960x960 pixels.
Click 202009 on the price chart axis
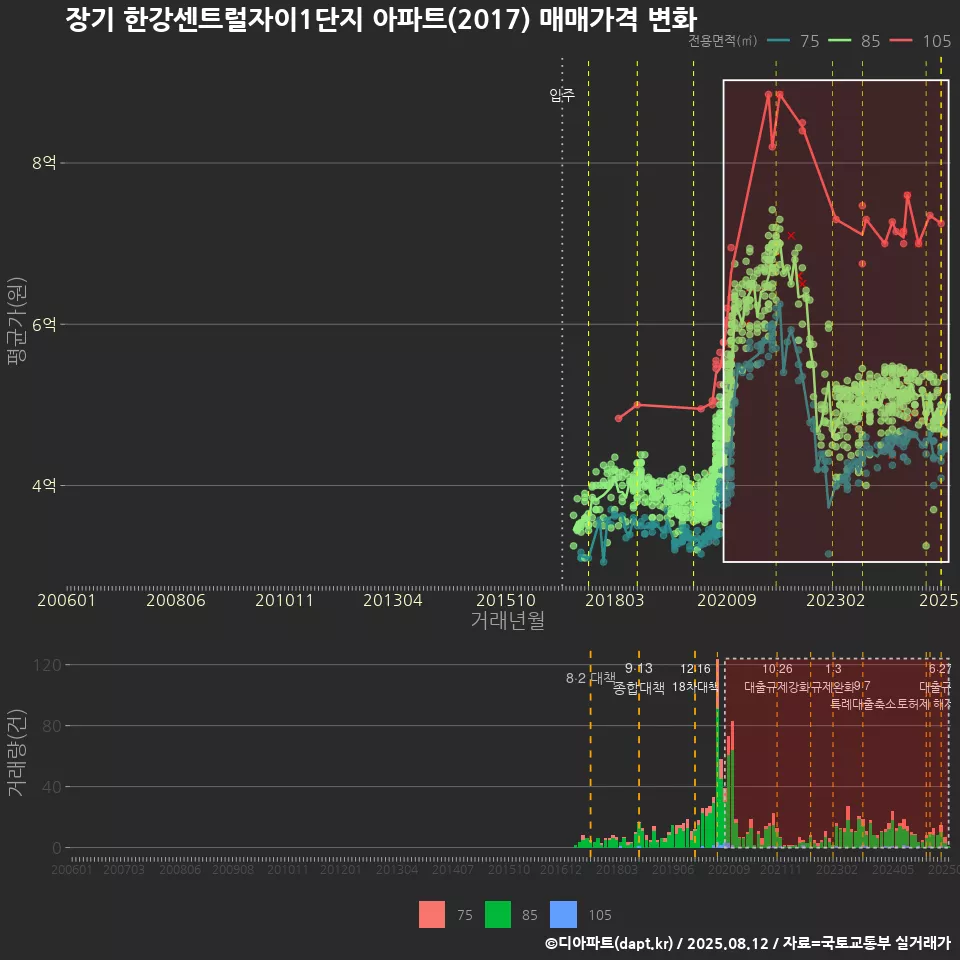[x=727, y=600]
